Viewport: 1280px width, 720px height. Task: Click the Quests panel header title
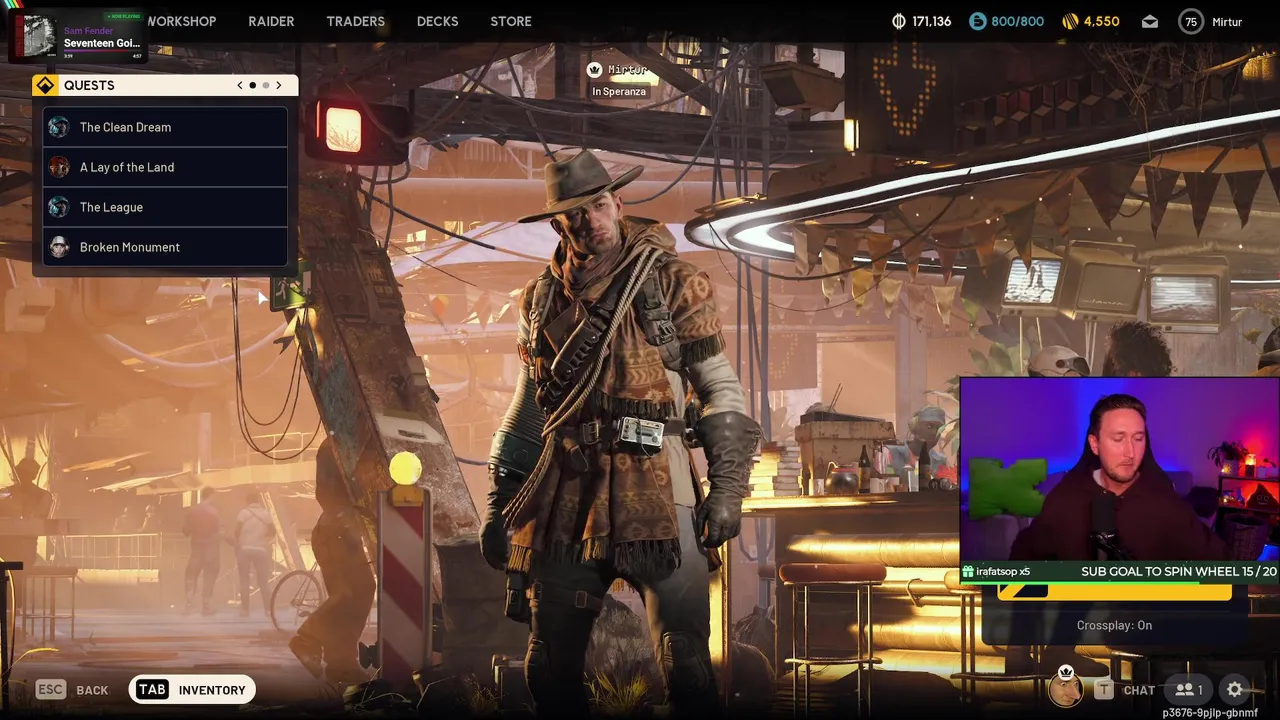click(89, 85)
